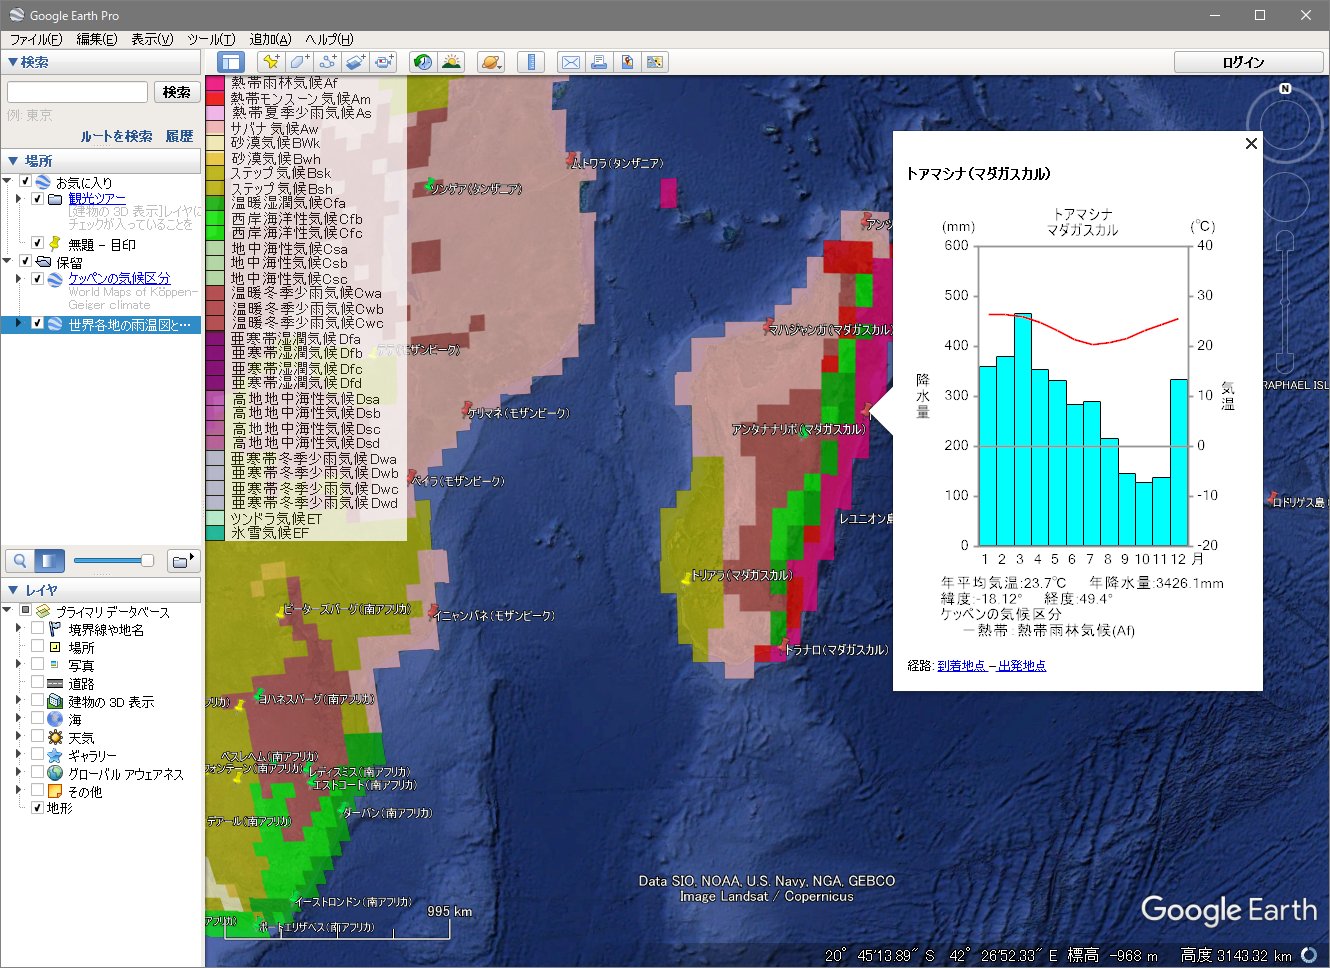Screen dimensions: 1330x968
Task: Click the Print icon in toolbar
Action: coord(599,62)
